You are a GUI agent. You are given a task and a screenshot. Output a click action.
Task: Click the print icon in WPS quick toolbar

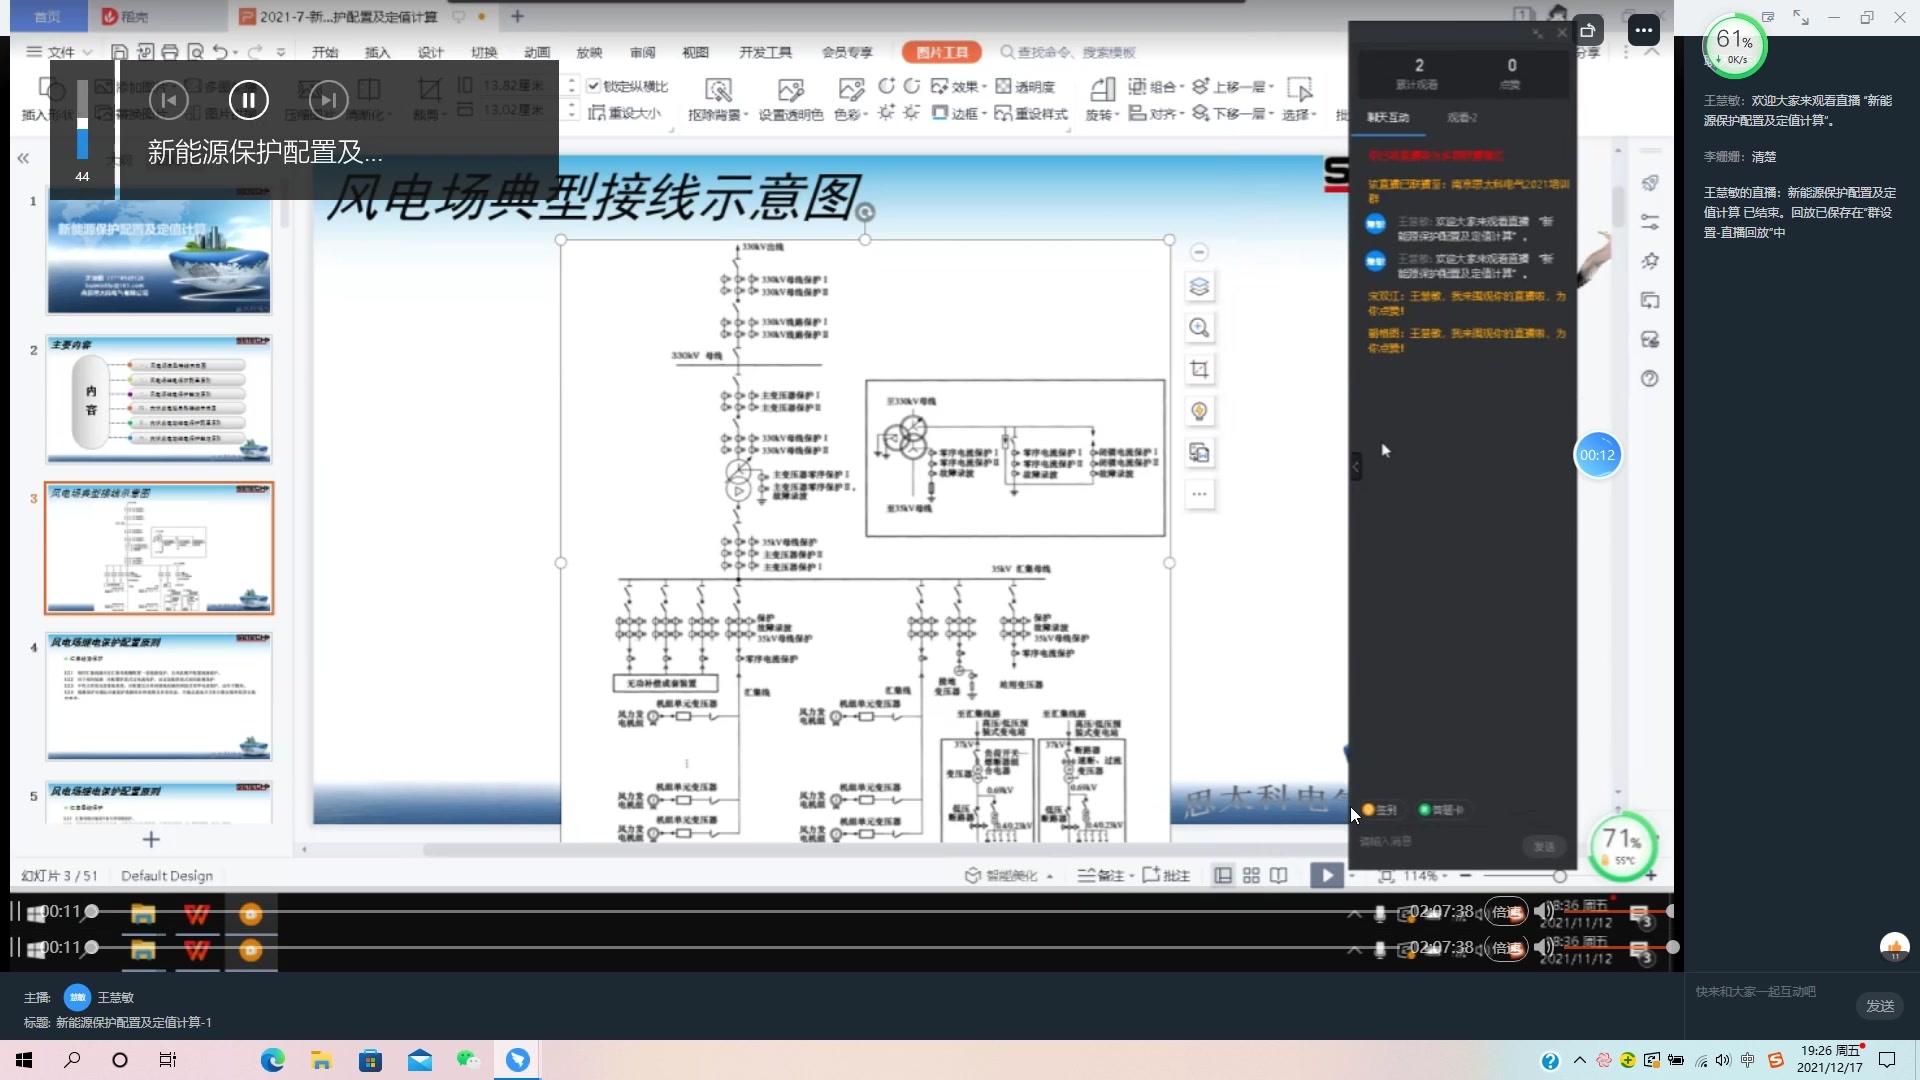[170, 52]
